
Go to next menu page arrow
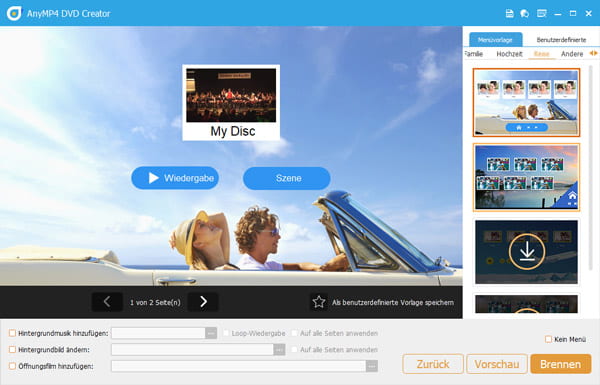pos(203,302)
